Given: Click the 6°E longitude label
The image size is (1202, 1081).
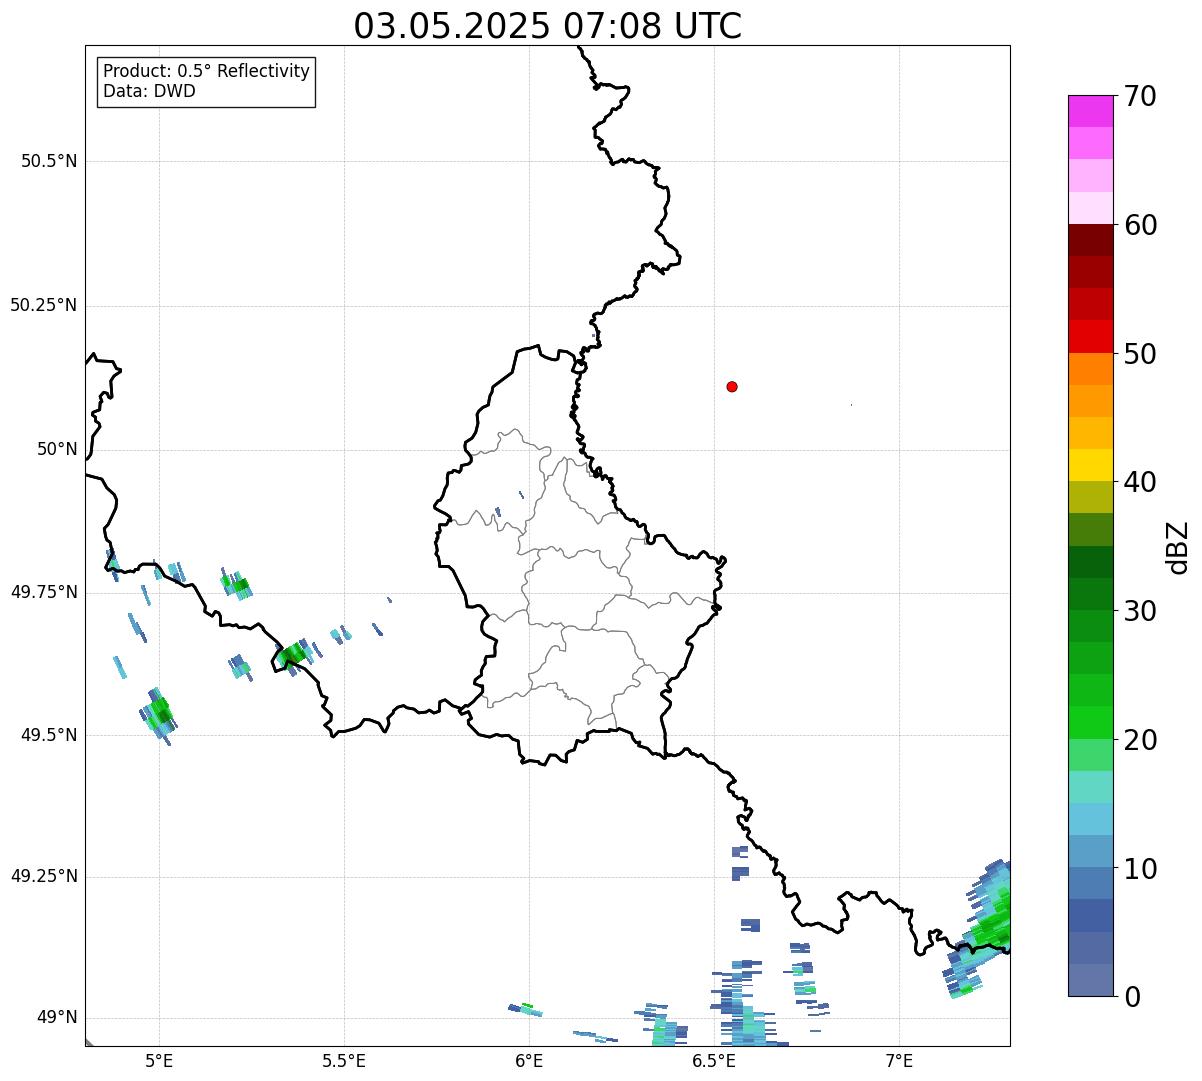Looking at the screenshot, I should point(529,1060).
